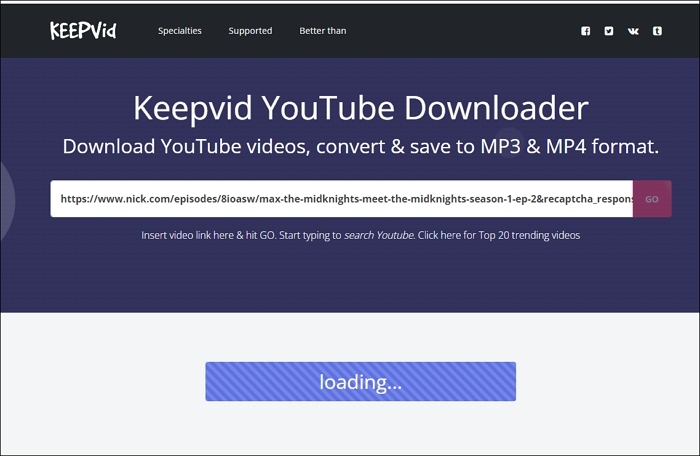The width and height of the screenshot is (700, 456).
Task: Open the Twitter social icon
Action: [x=608, y=31]
